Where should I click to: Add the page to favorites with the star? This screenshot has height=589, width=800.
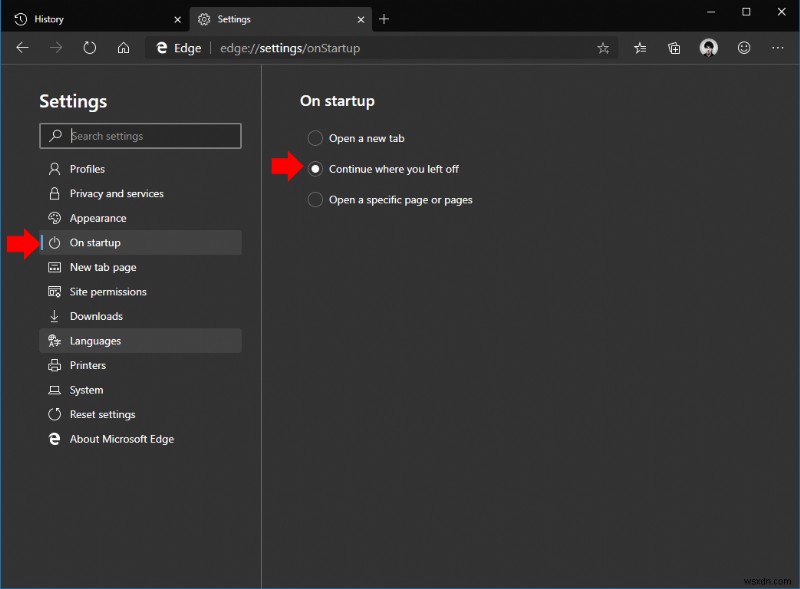point(603,47)
